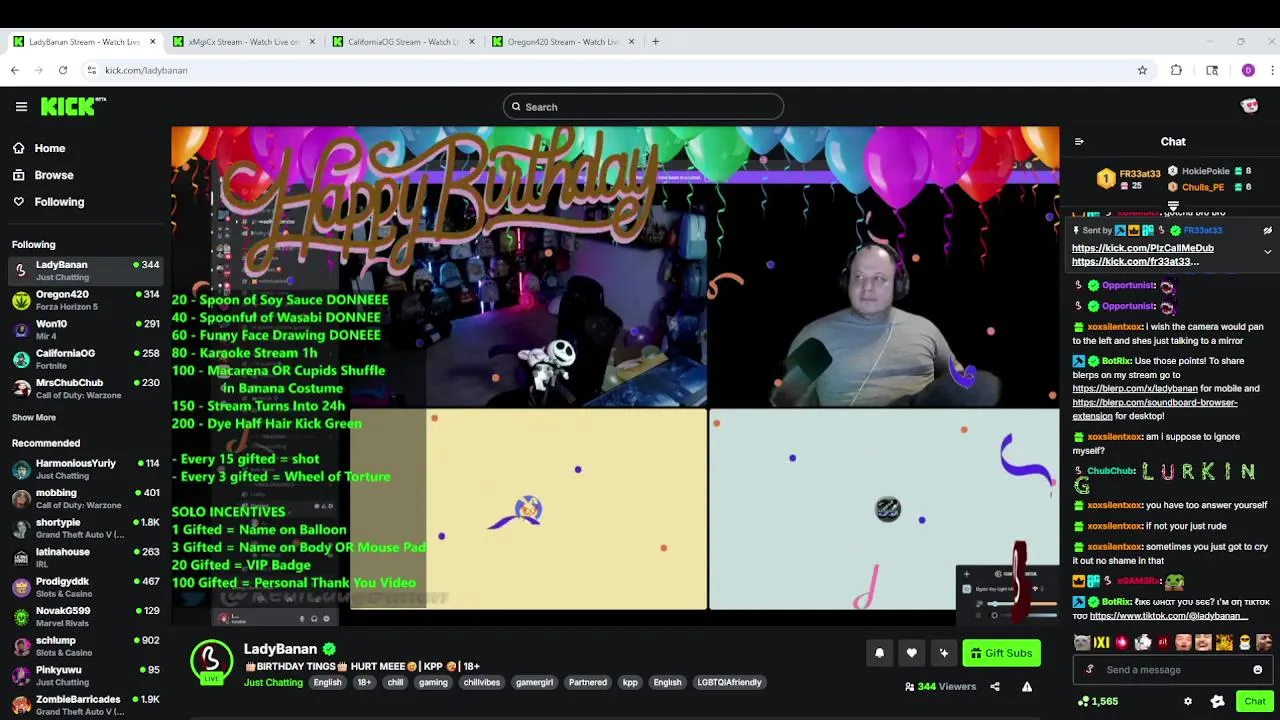This screenshot has height=720, width=1280.
Task: Click the sparkle icon next to Gift Subs
Action: (943, 653)
